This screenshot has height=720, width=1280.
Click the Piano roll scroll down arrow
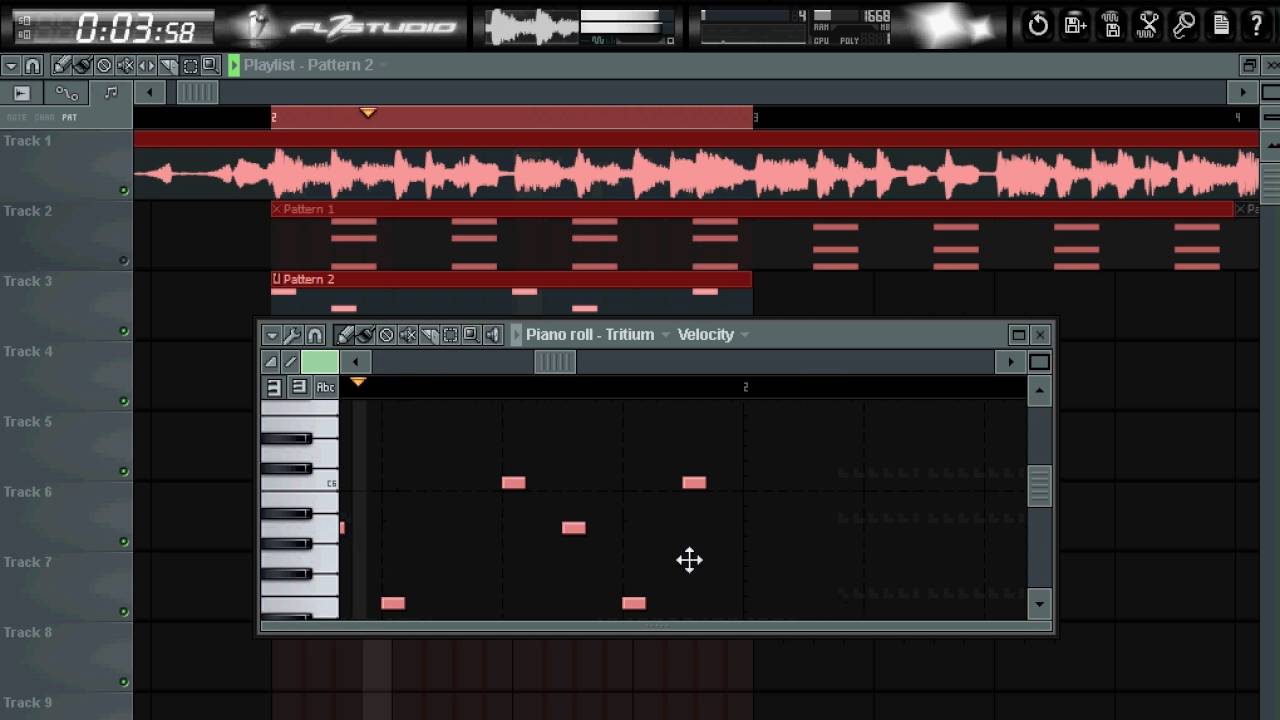[x=1039, y=603]
